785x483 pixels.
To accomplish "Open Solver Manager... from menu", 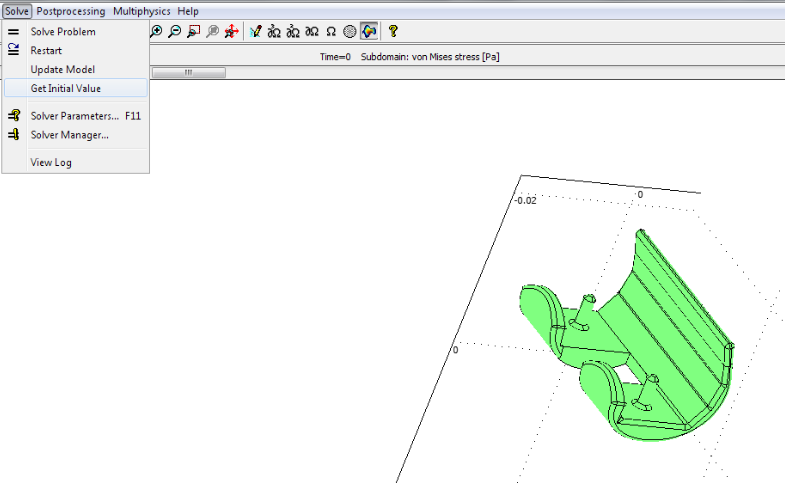I will tap(76, 135).
